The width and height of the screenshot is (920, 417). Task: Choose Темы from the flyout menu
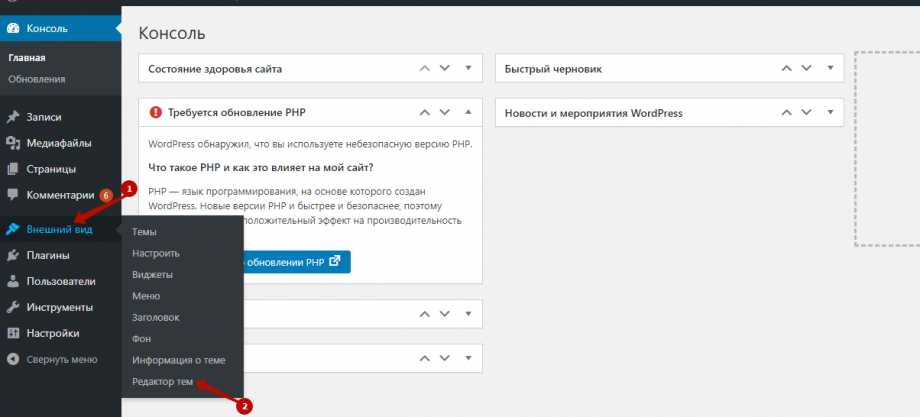click(x=144, y=232)
